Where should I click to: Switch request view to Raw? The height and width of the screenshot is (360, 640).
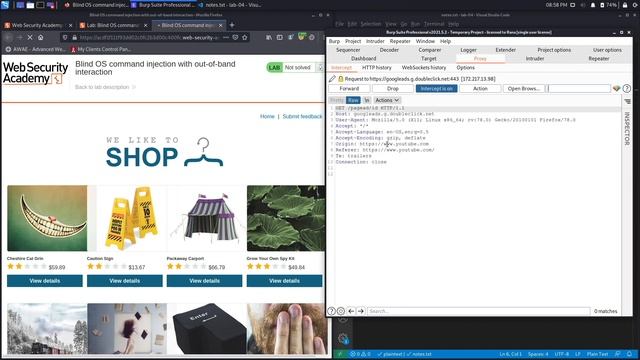tap(353, 100)
